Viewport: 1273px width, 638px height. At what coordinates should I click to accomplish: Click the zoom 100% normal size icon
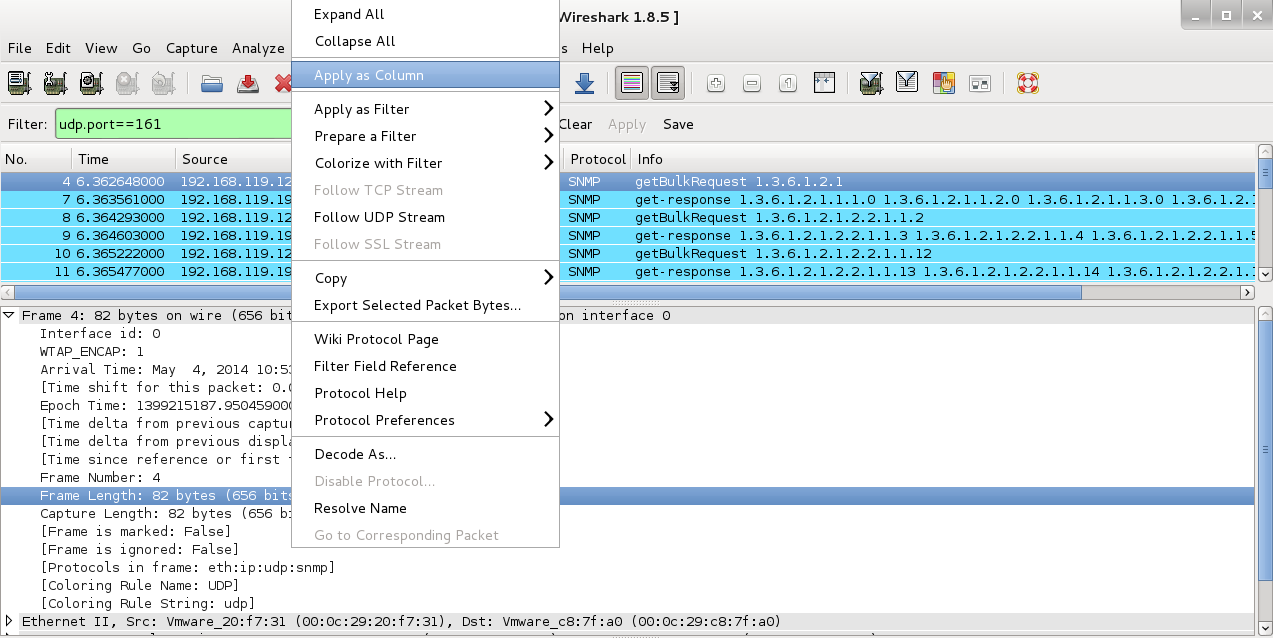tap(788, 83)
